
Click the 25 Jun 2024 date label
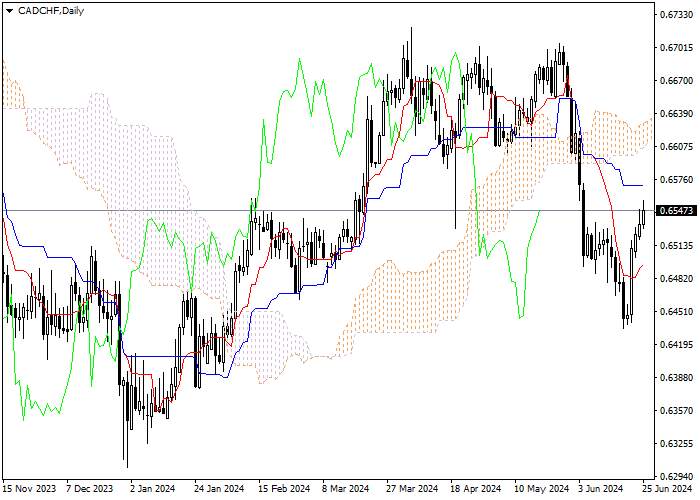[x=668, y=489]
